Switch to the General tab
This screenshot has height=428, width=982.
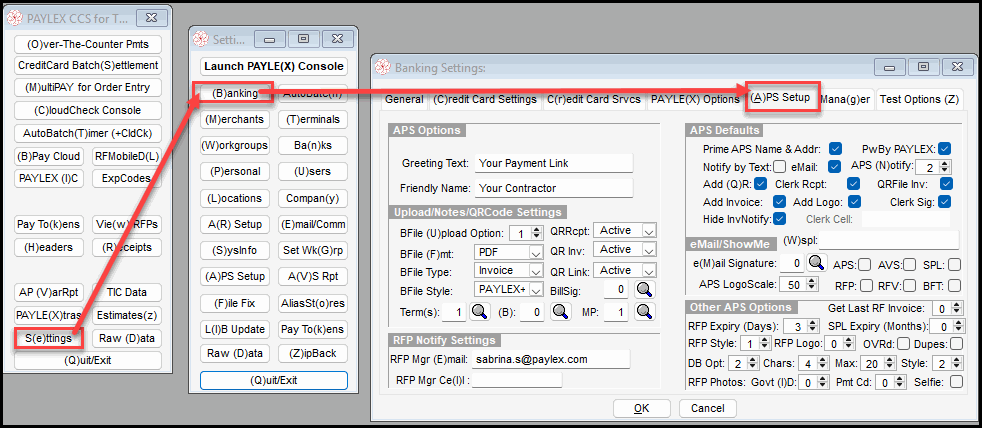pos(404,100)
